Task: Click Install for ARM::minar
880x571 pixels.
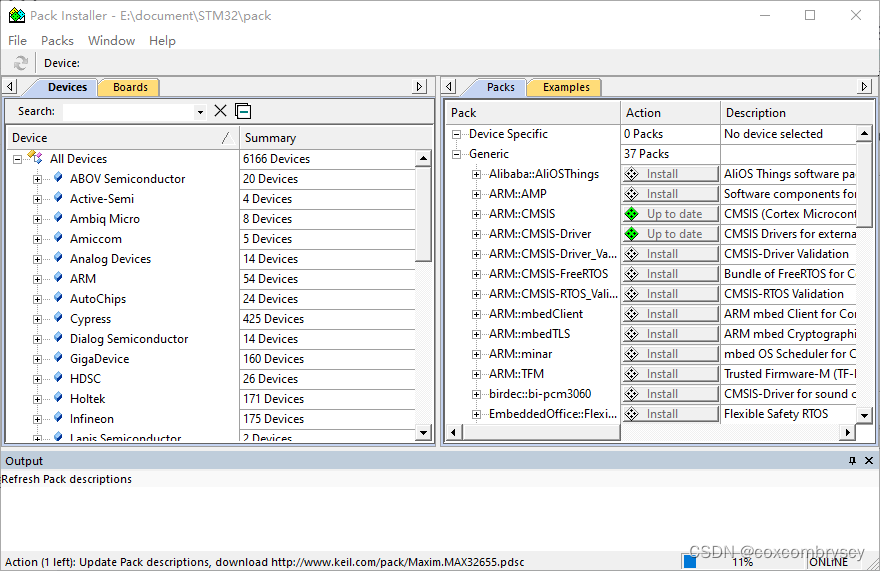Action: point(670,354)
